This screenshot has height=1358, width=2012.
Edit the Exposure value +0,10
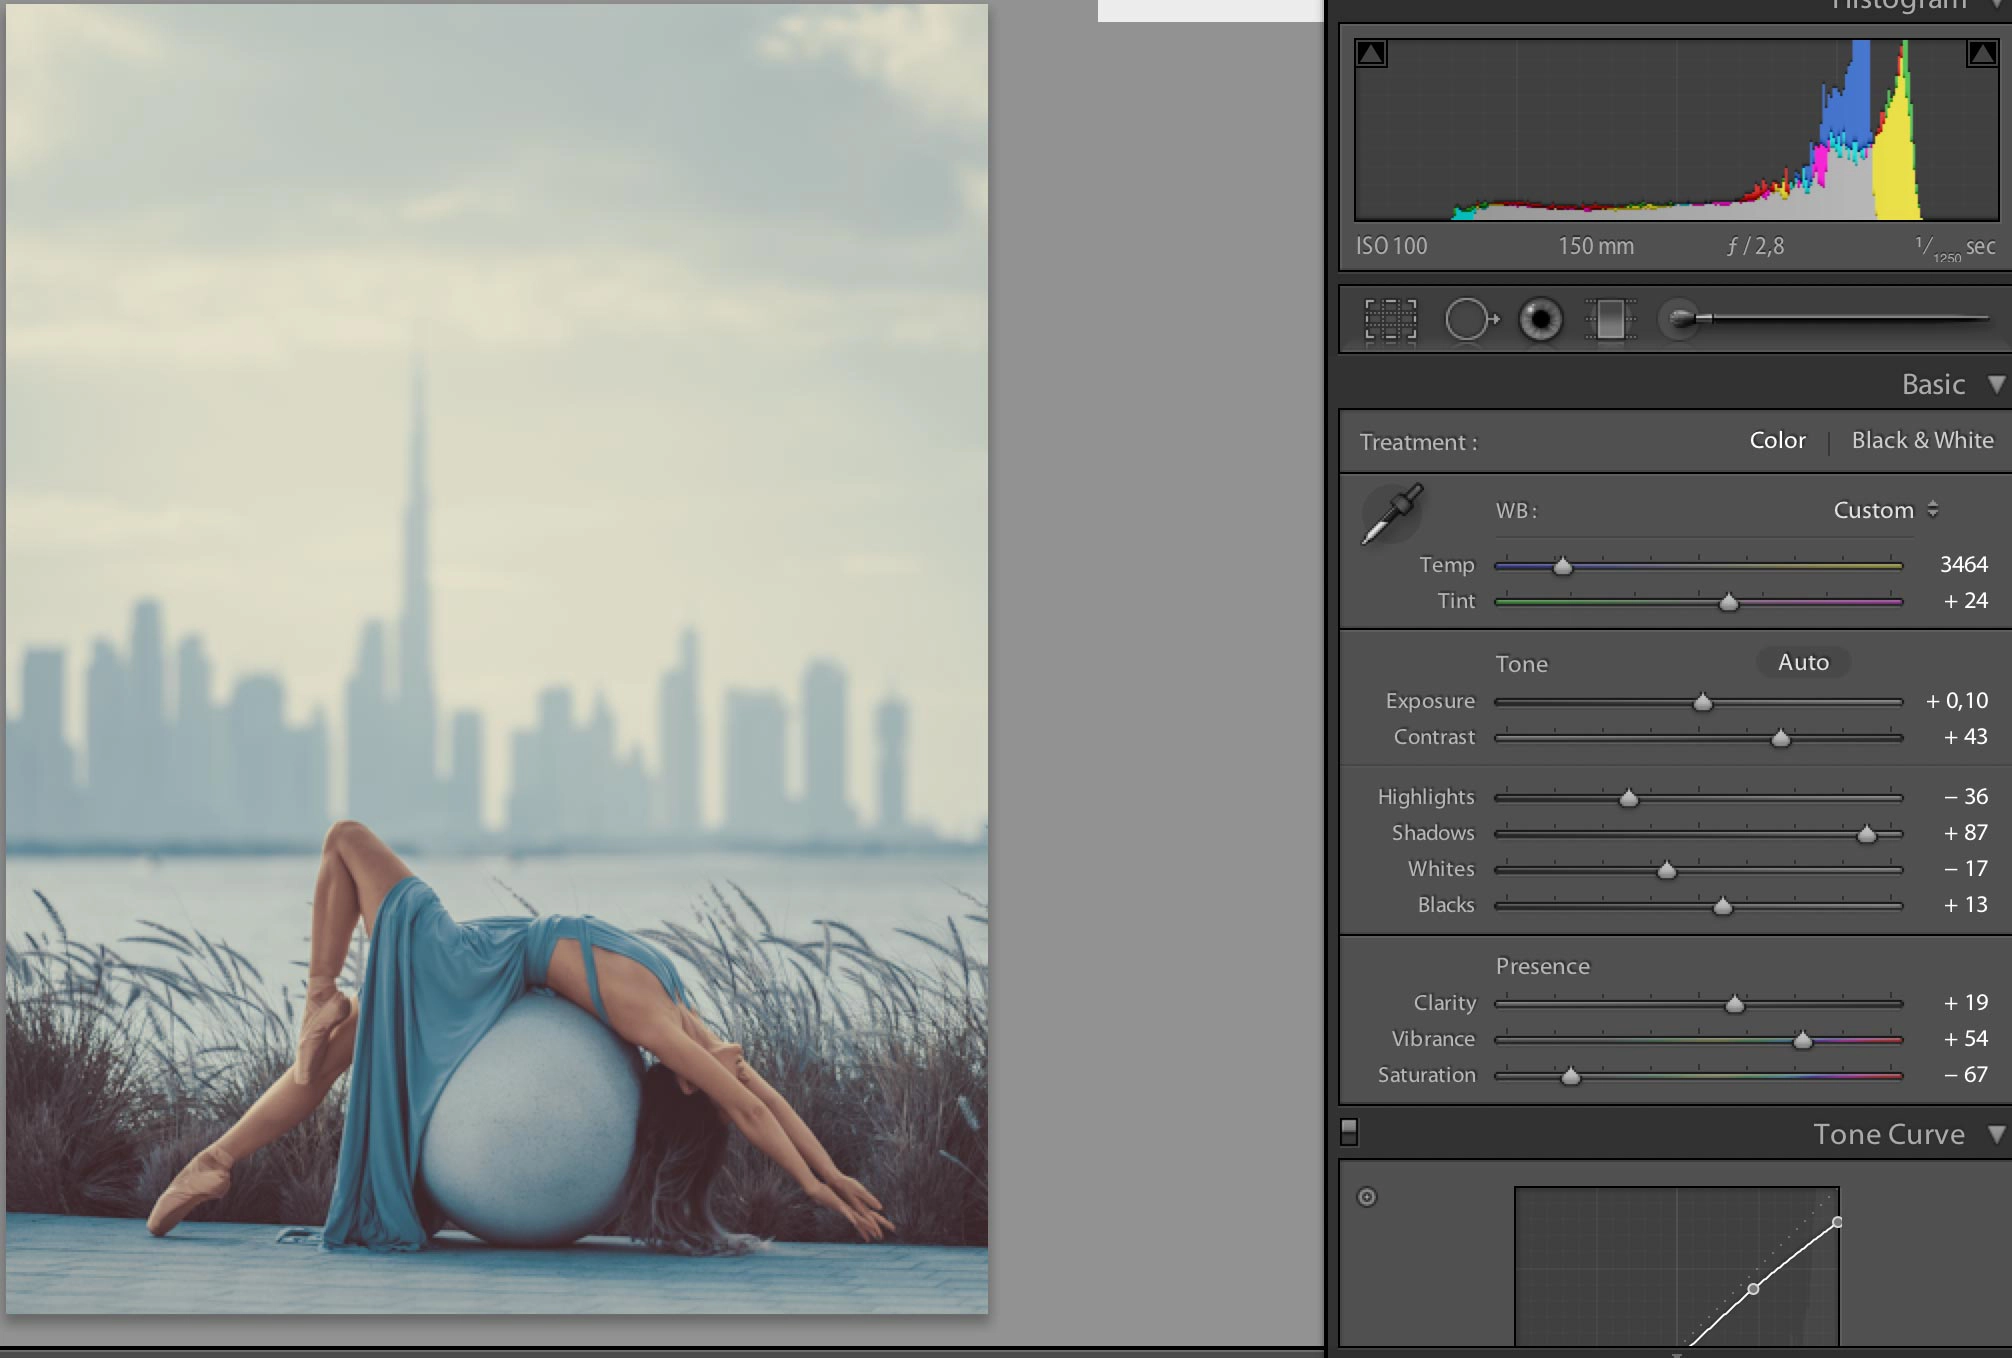click(1957, 700)
